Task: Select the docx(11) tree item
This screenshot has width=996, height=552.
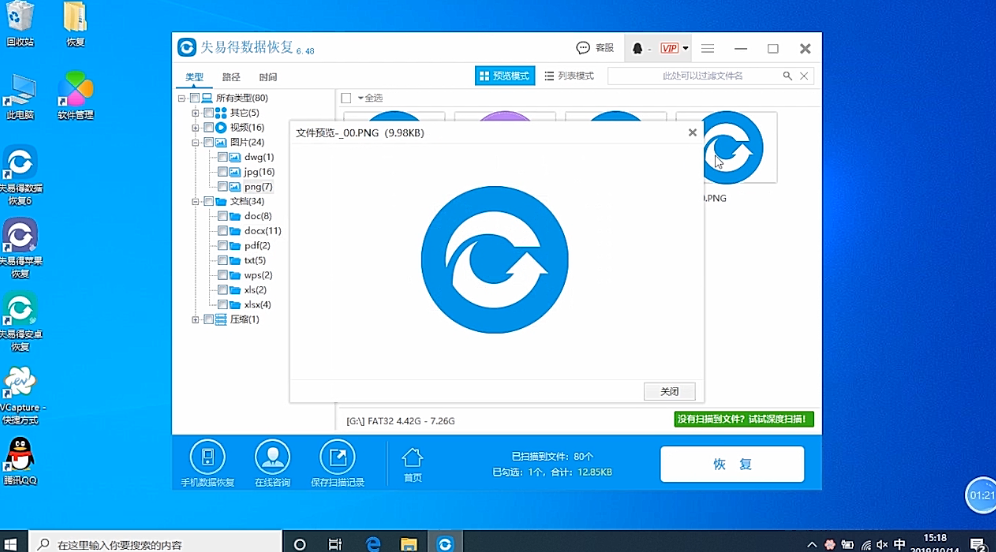Action: point(262,231)
